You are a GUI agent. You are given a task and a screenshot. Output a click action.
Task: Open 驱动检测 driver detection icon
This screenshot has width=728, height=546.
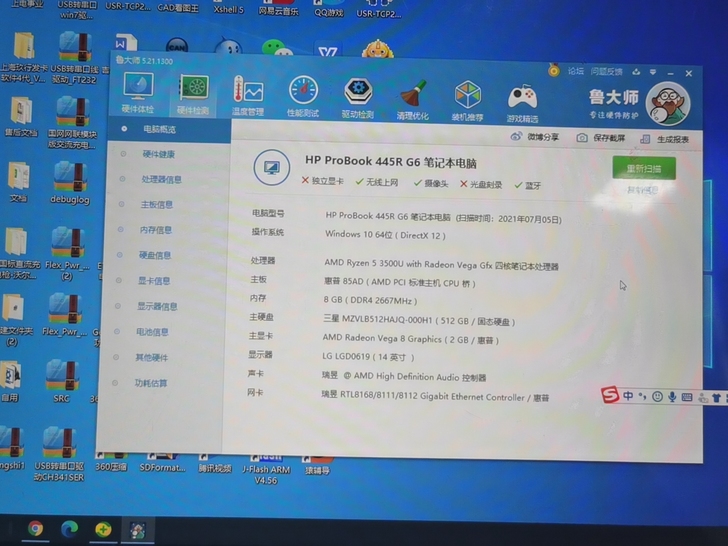click(x=358, y=98)
